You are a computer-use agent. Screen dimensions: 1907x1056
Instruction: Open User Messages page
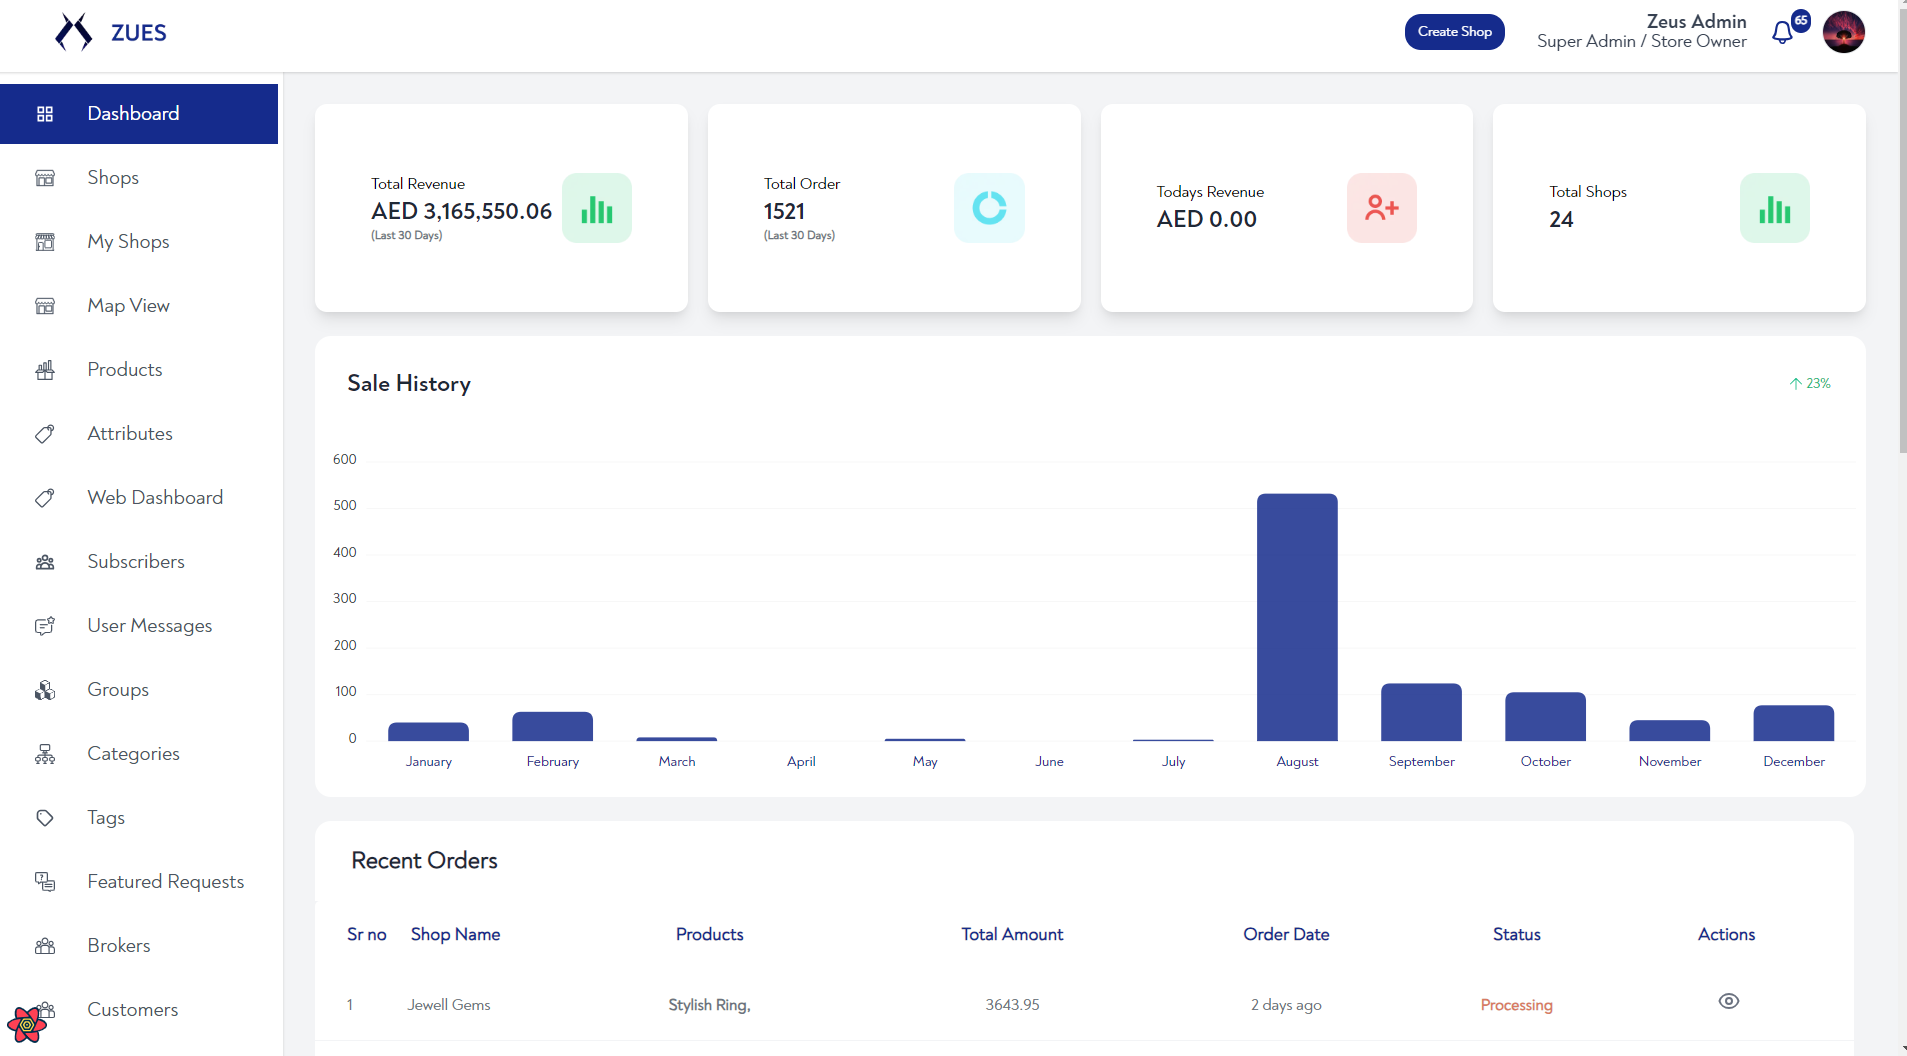pos(139,626)
